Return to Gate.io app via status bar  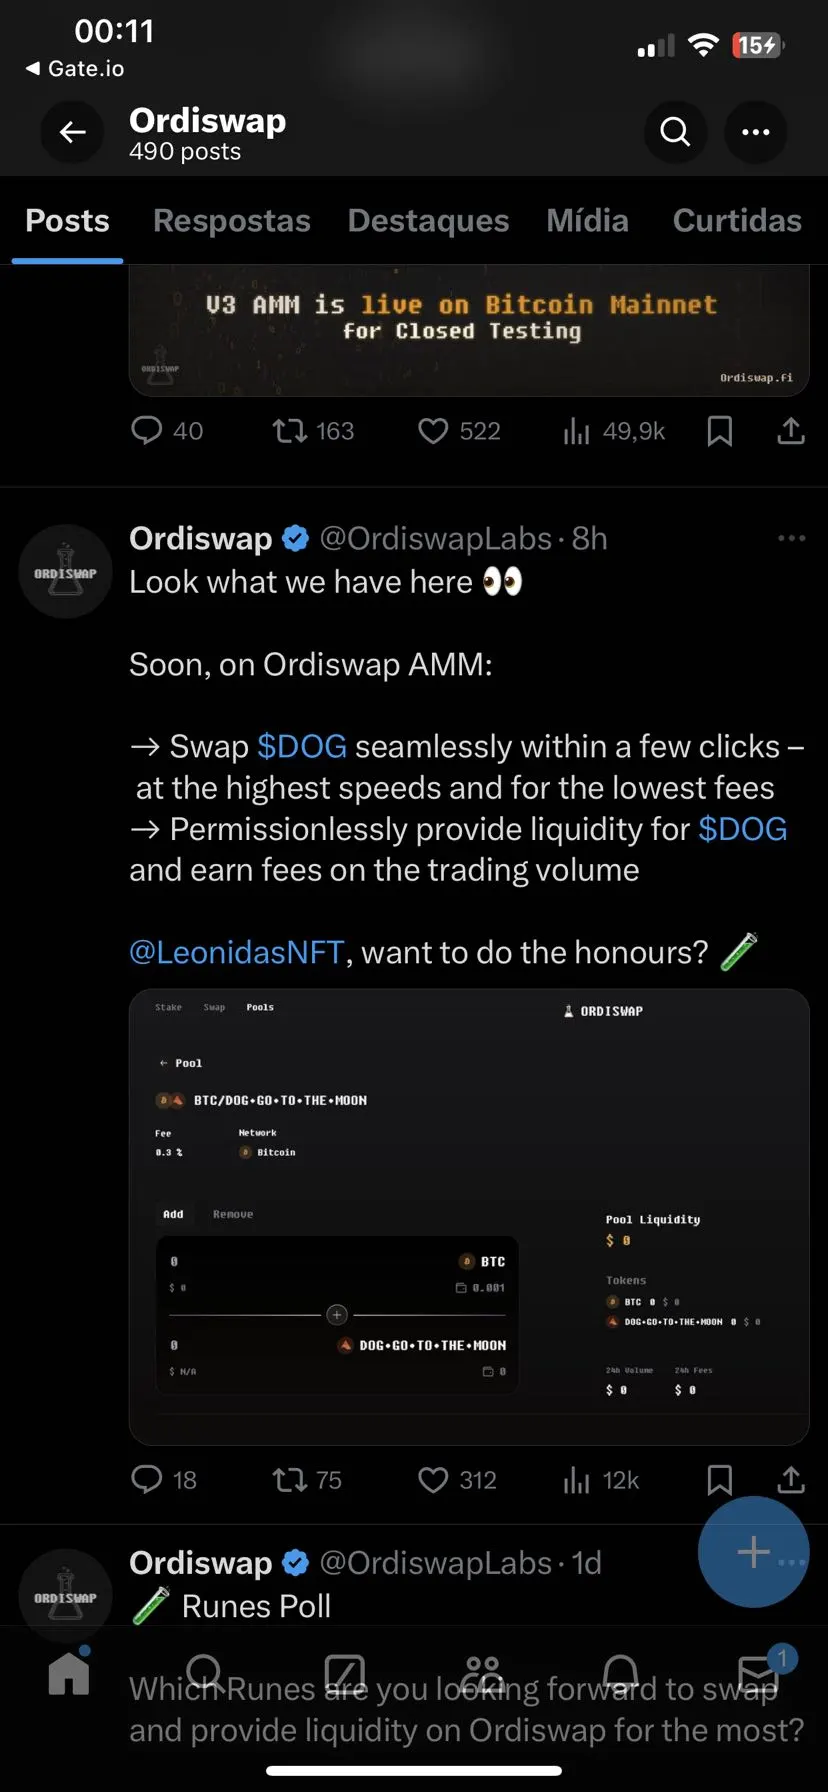(x=75, y=69)
